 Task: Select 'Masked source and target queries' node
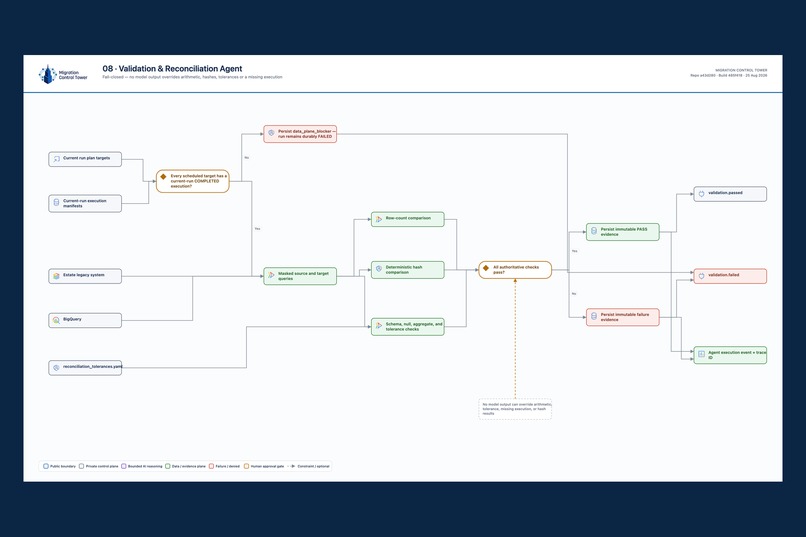click(300, 276)
